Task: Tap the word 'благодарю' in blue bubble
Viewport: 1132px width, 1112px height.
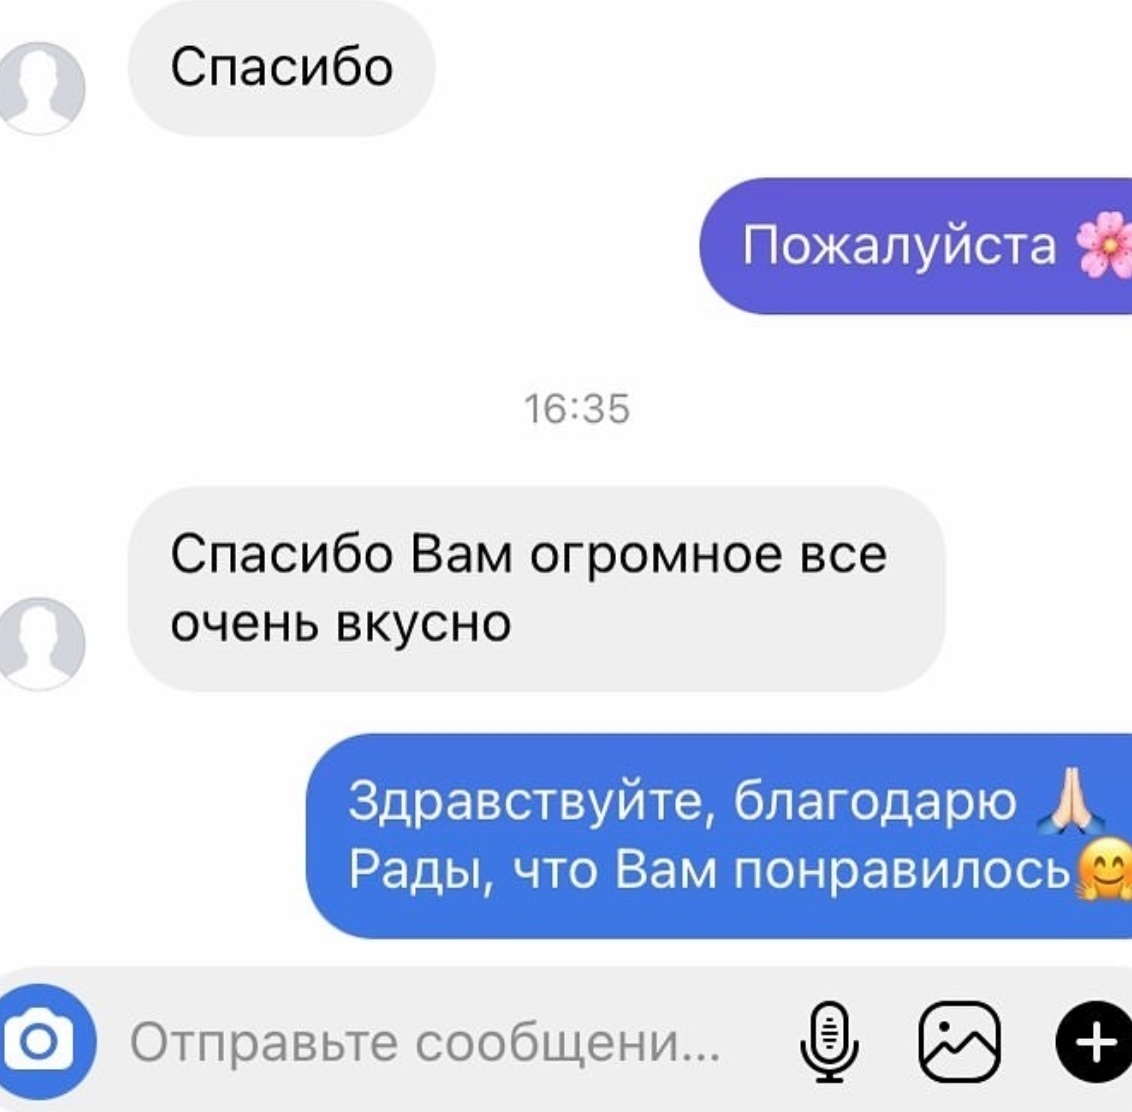Action: [875, 802]
